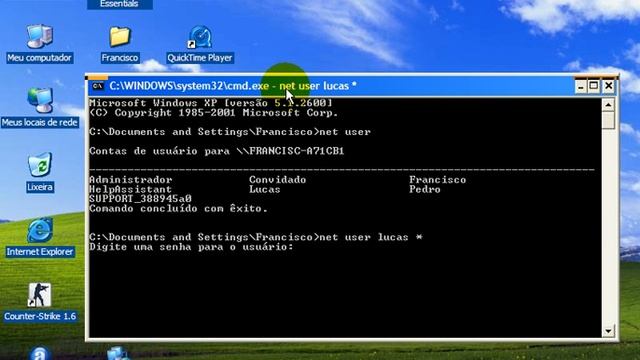The height and width of the screenshot is (360, 640).
Task: Open the Lixeira recycle bin icon
Action: coord(40,172)
